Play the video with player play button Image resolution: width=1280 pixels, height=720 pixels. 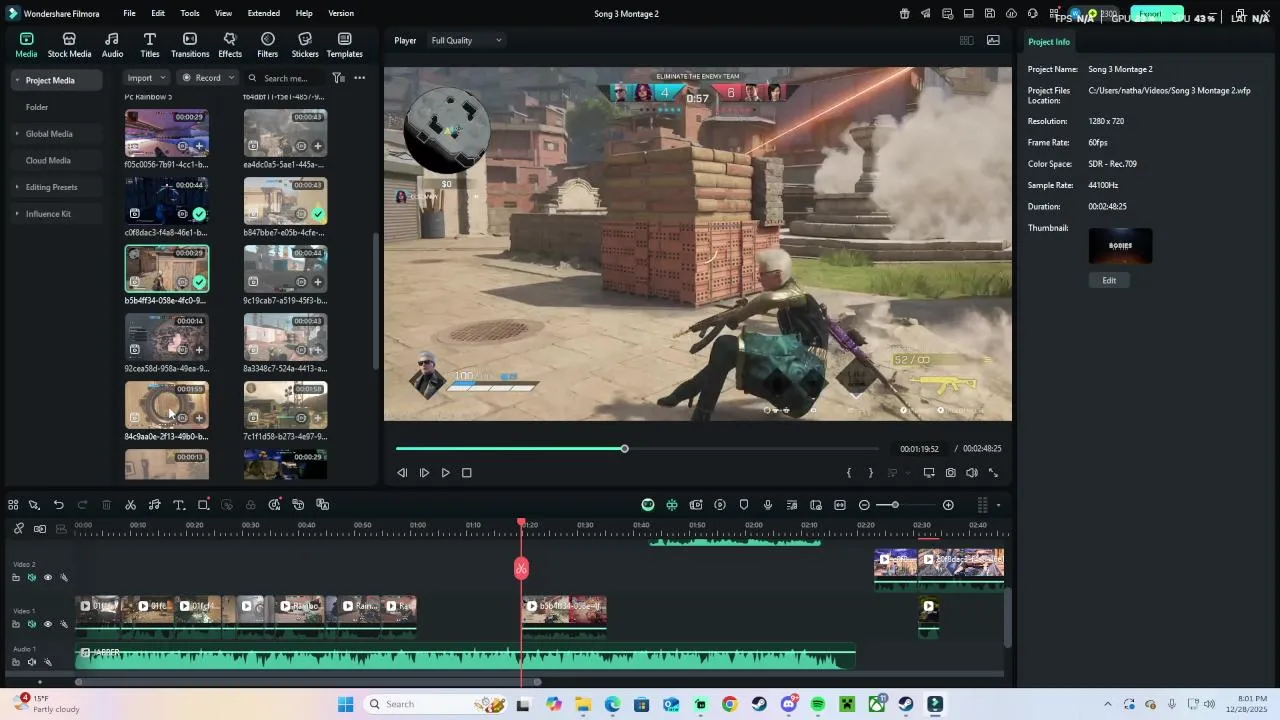point(445,473)
